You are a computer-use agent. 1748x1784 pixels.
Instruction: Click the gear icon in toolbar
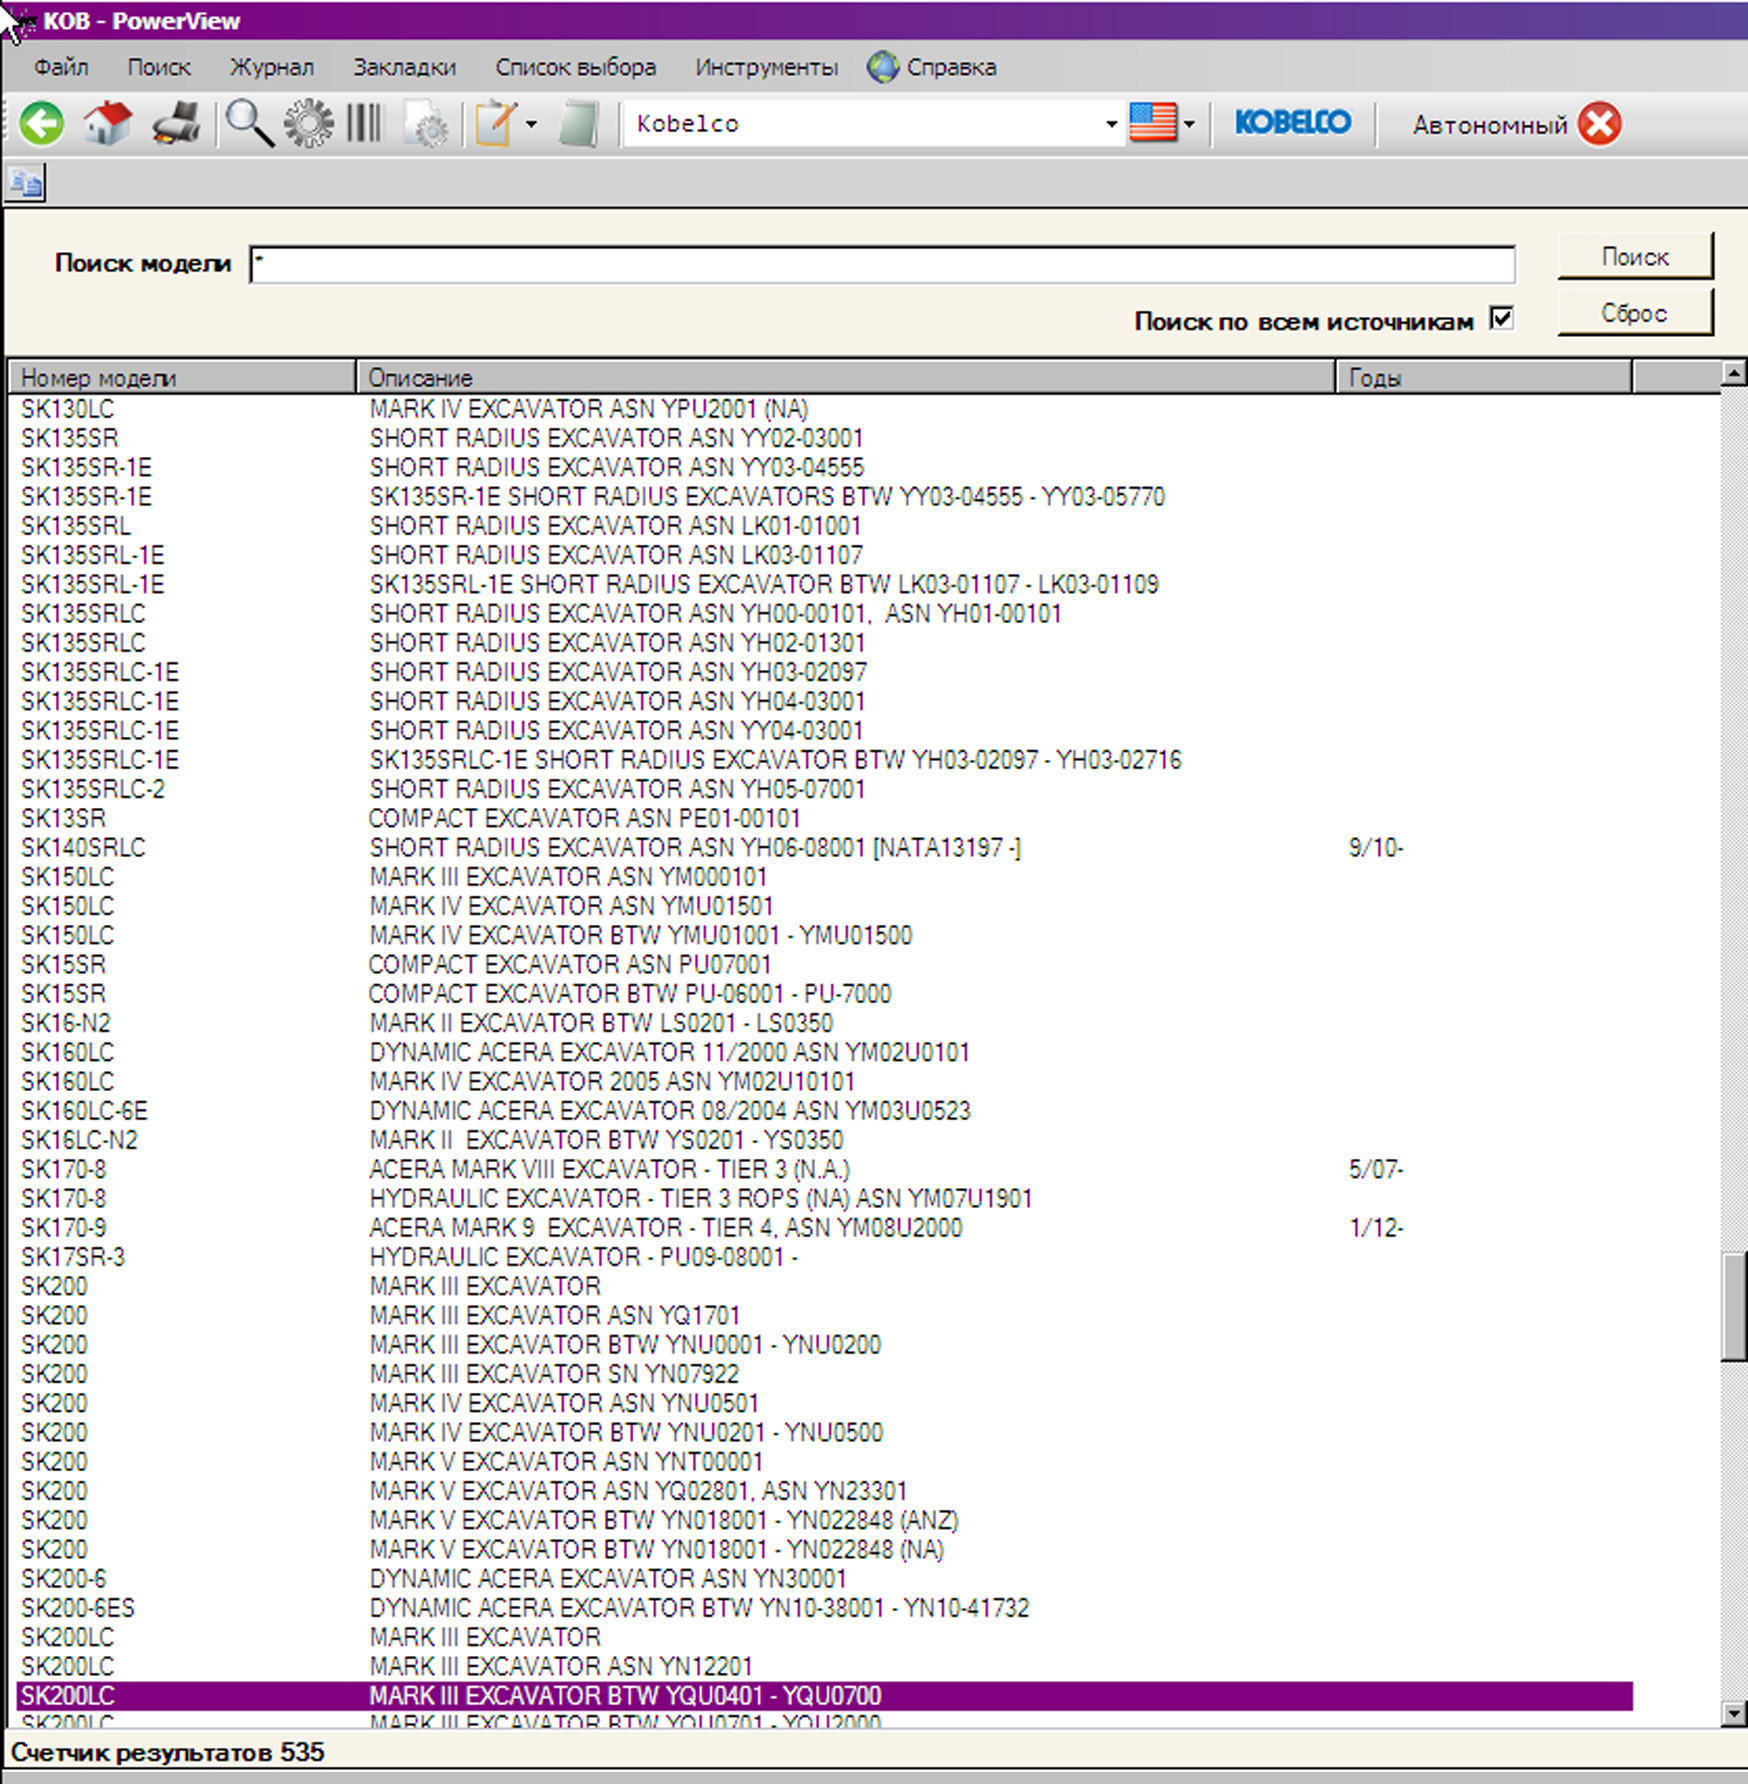coord(308,124)
